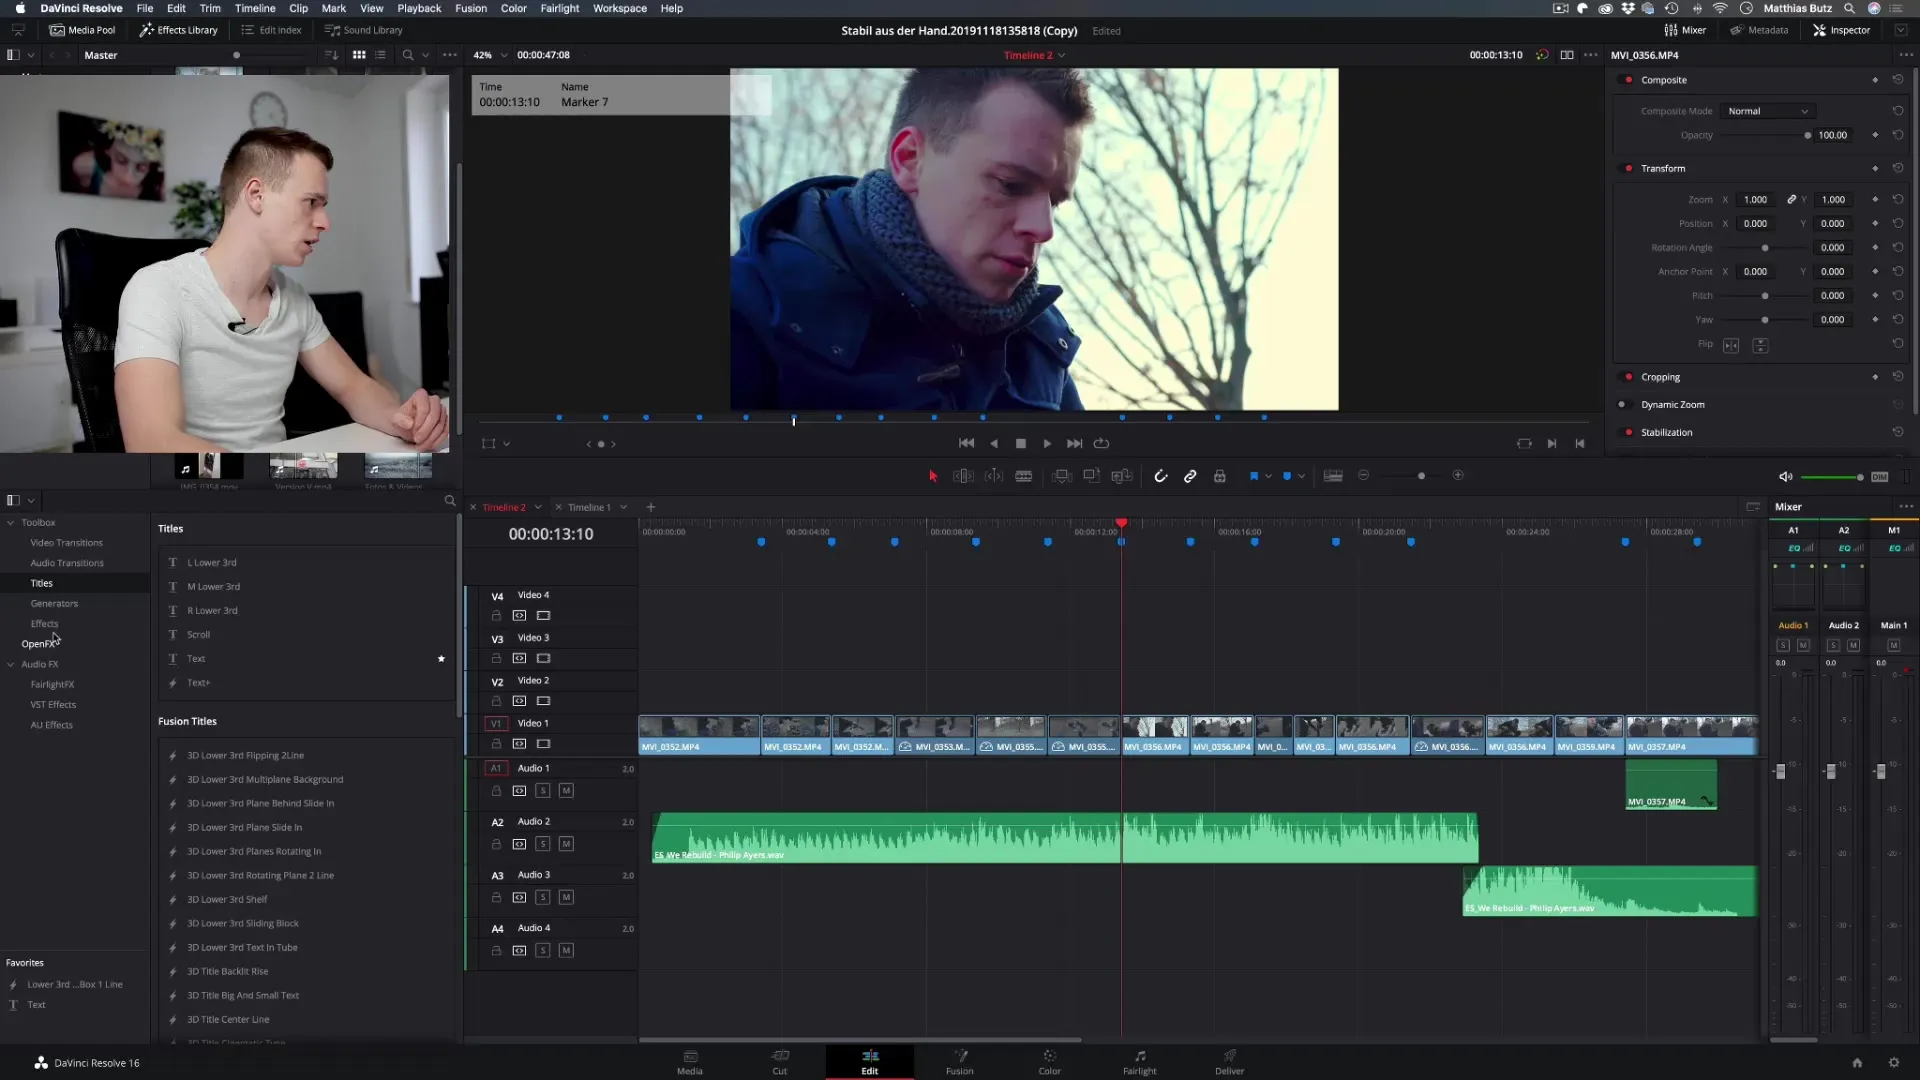Click the selection mode arrow tool
Screen dimensions: 1920x1080
pos(933,476)
